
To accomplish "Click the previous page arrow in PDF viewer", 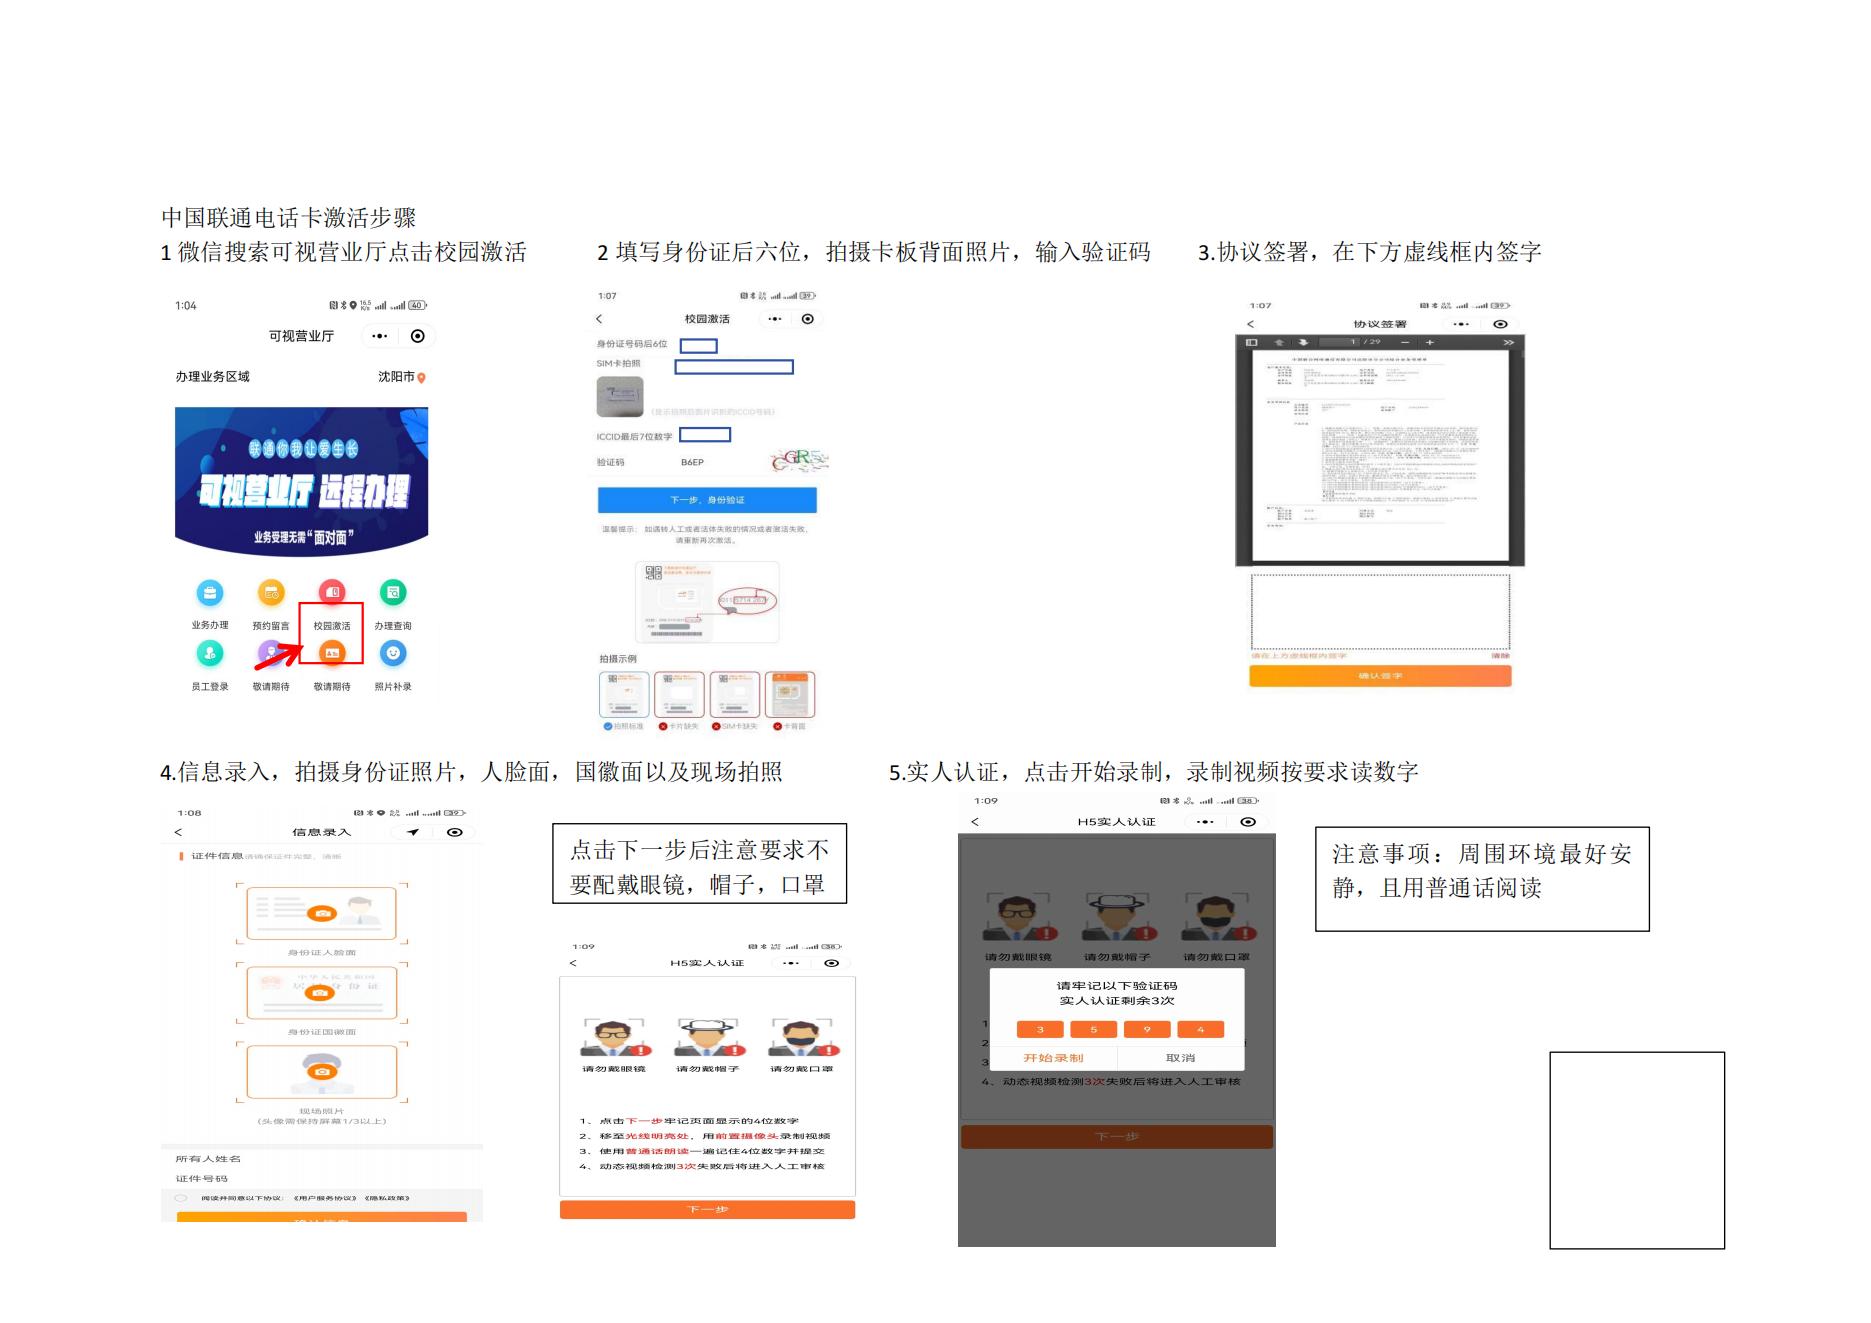I will pyautogui.click(x=1279, y=342).
